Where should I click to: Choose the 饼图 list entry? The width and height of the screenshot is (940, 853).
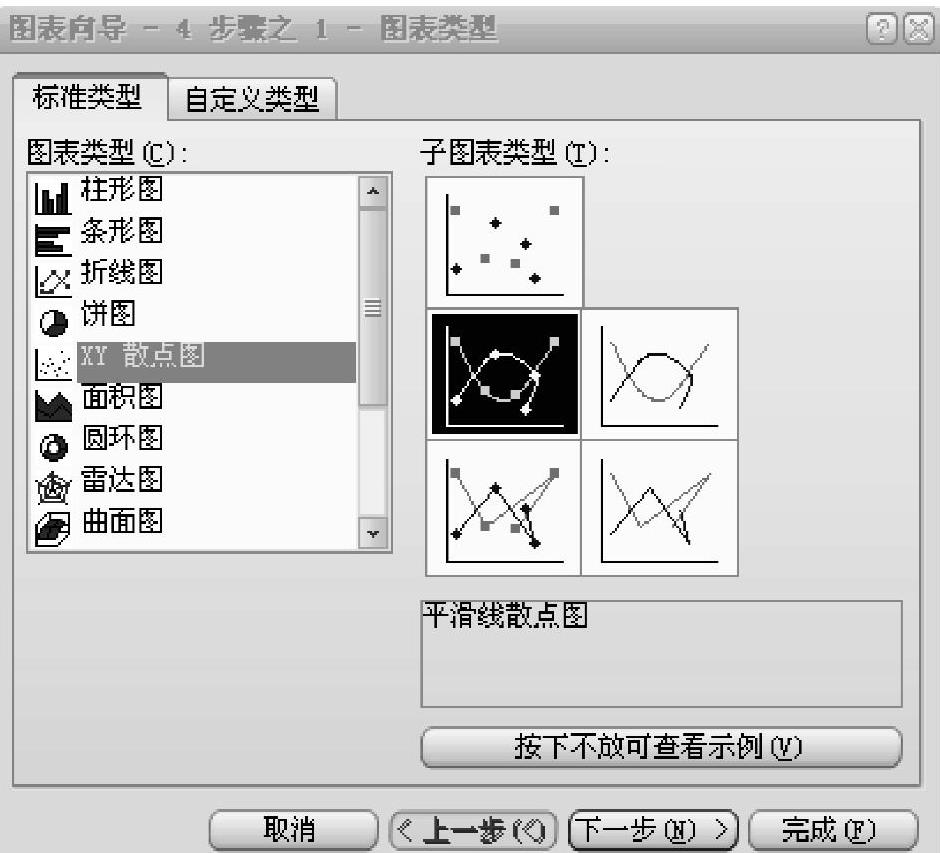point(108,314)
